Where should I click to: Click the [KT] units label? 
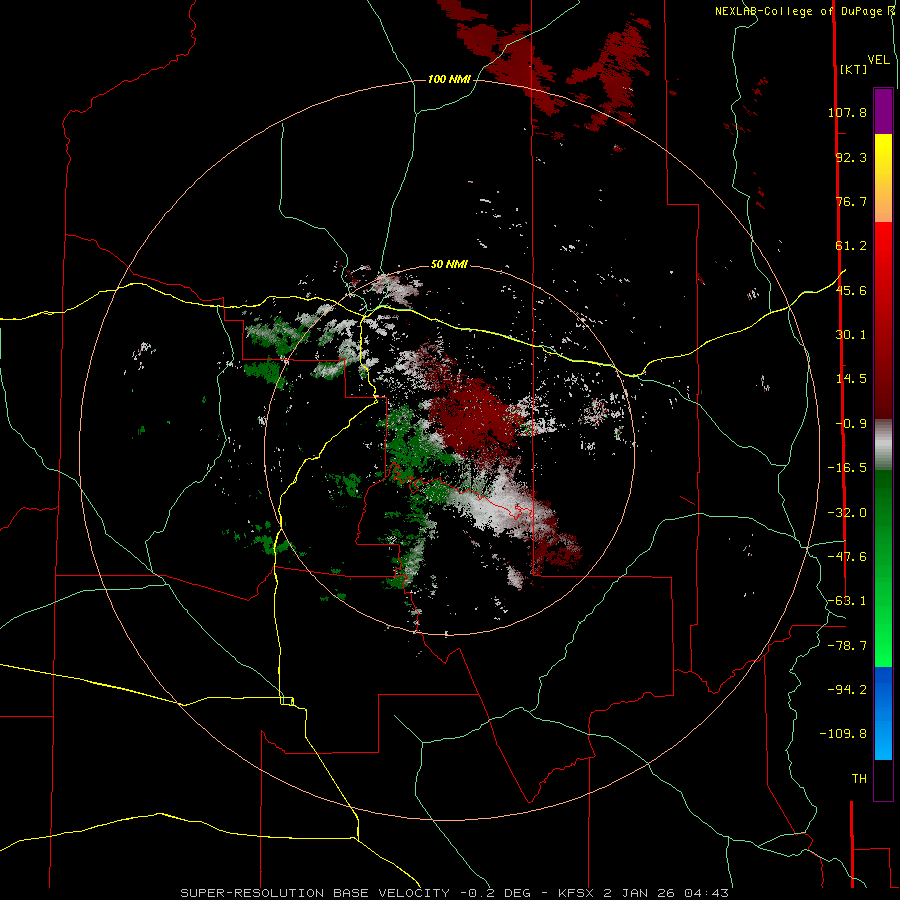[853, 69]
